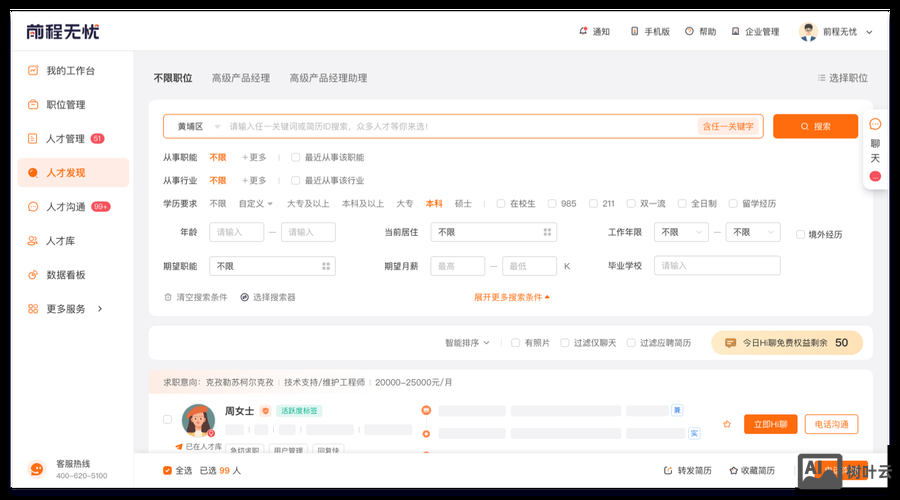Click the Hi聊 free quota message icon
900x500 pixels.
[730, 343]
